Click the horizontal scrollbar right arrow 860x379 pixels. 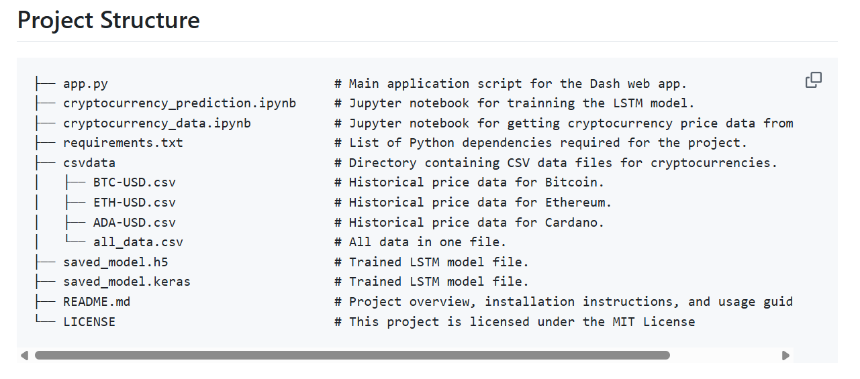pyautogui.click(x=785, y=355)
